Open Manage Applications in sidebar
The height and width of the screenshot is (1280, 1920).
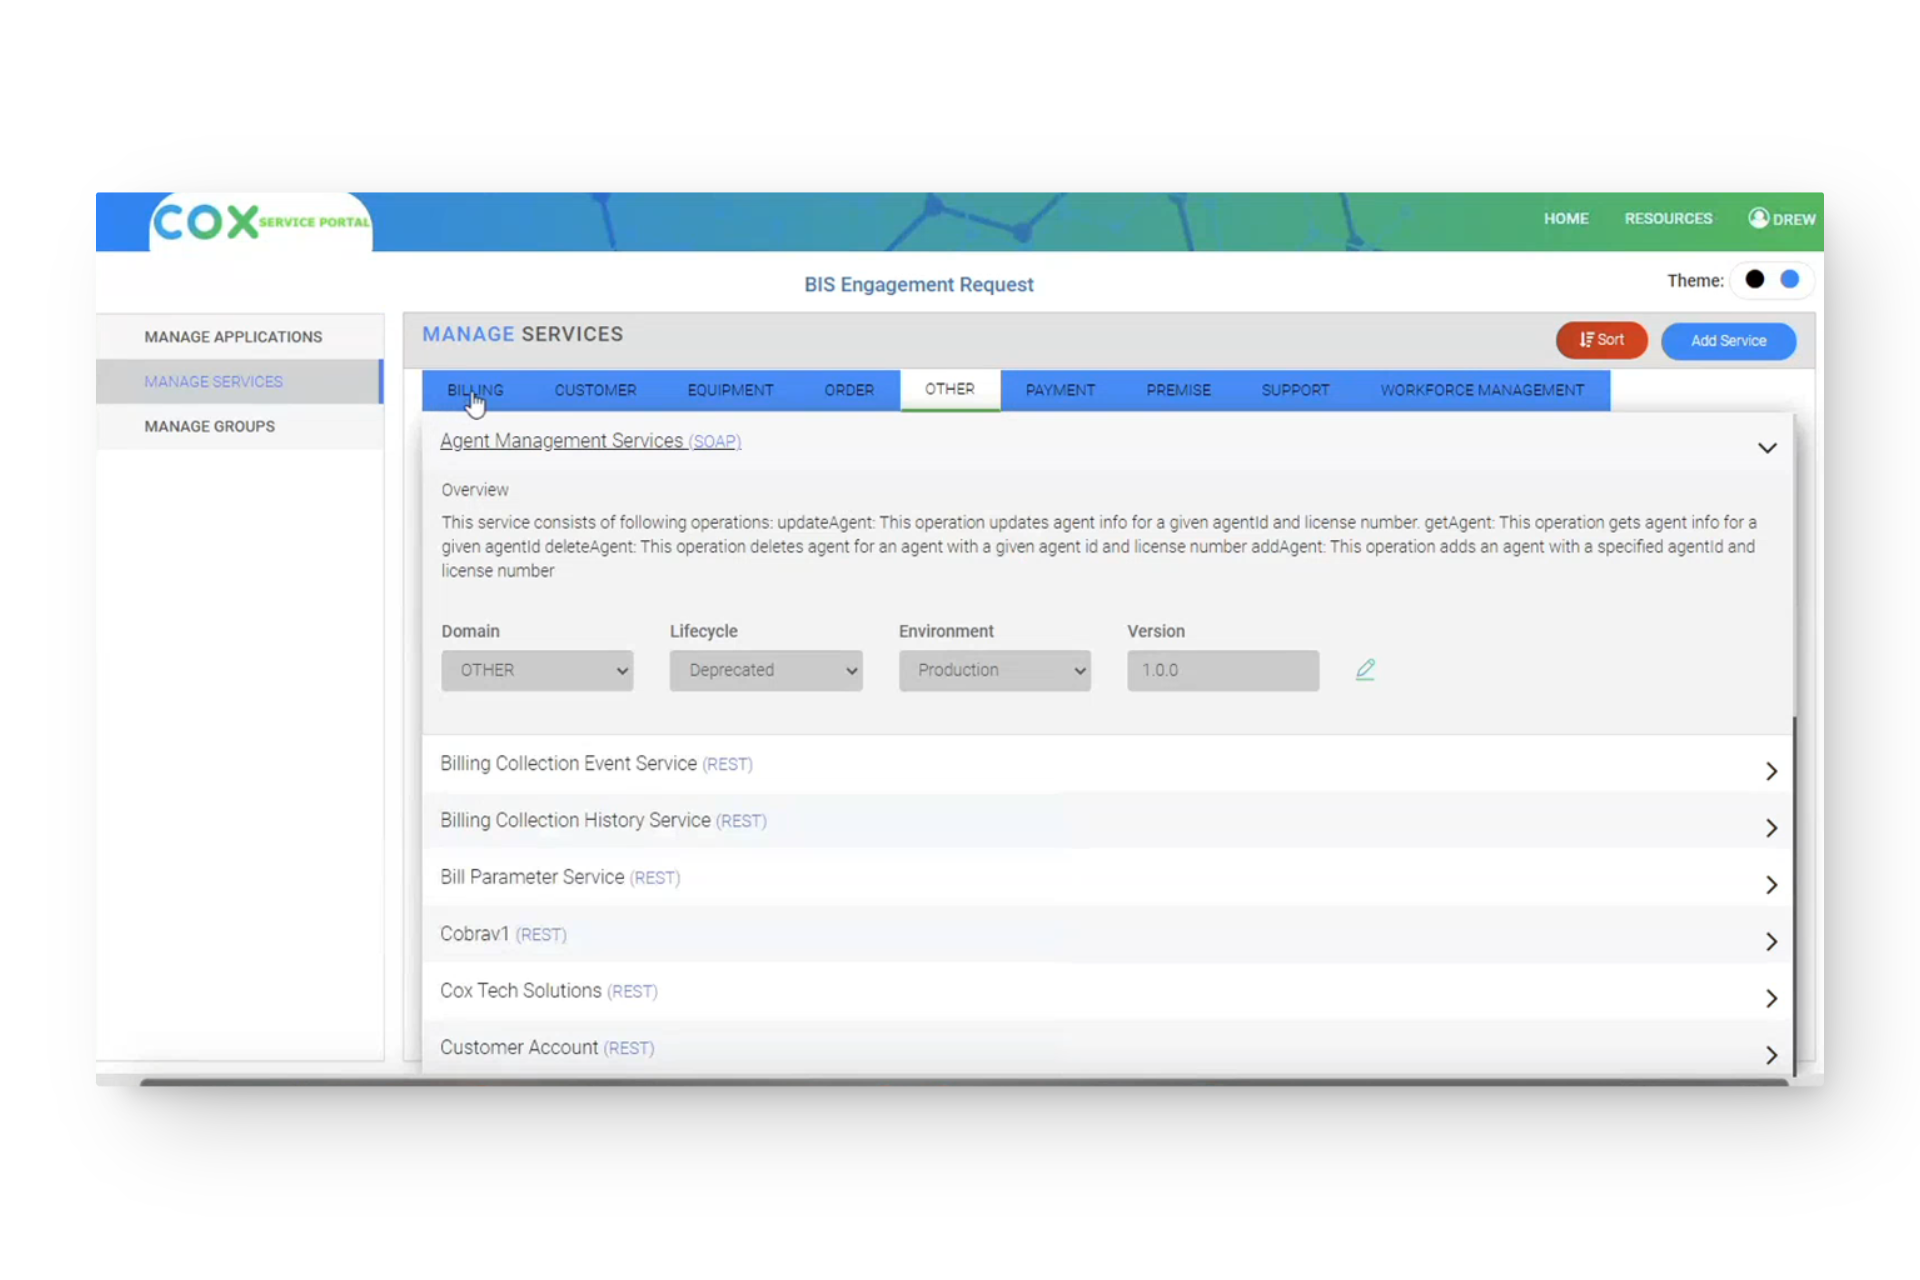click(x=233, y=337)
